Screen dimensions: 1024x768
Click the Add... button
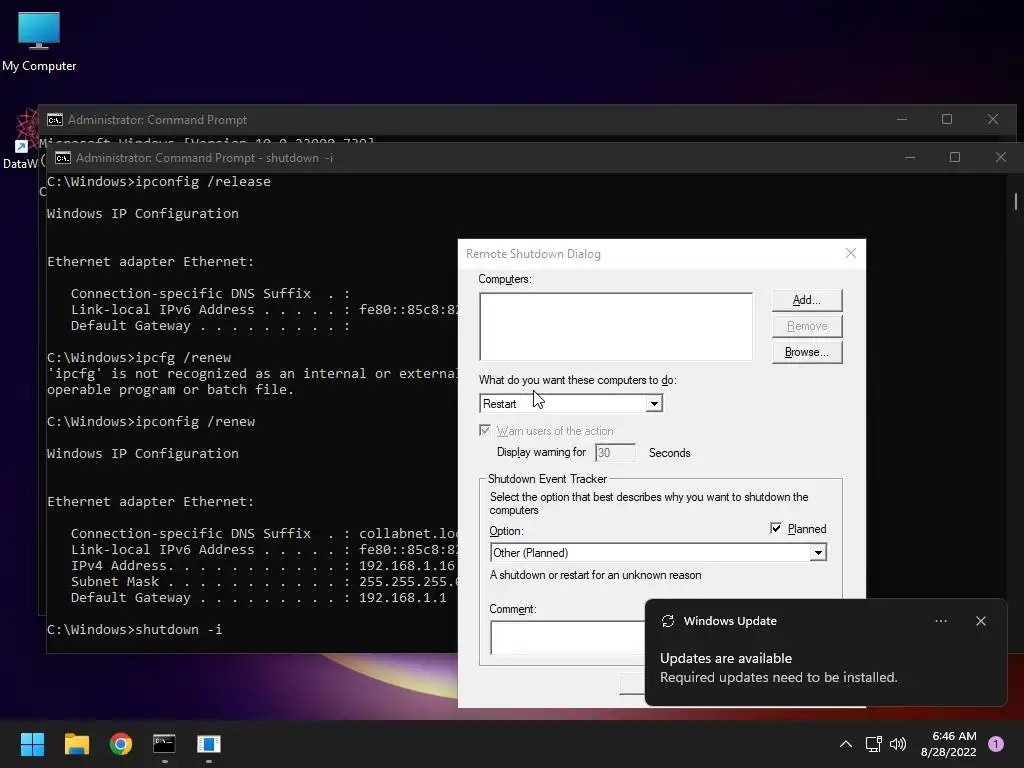(x=807, y=300)
